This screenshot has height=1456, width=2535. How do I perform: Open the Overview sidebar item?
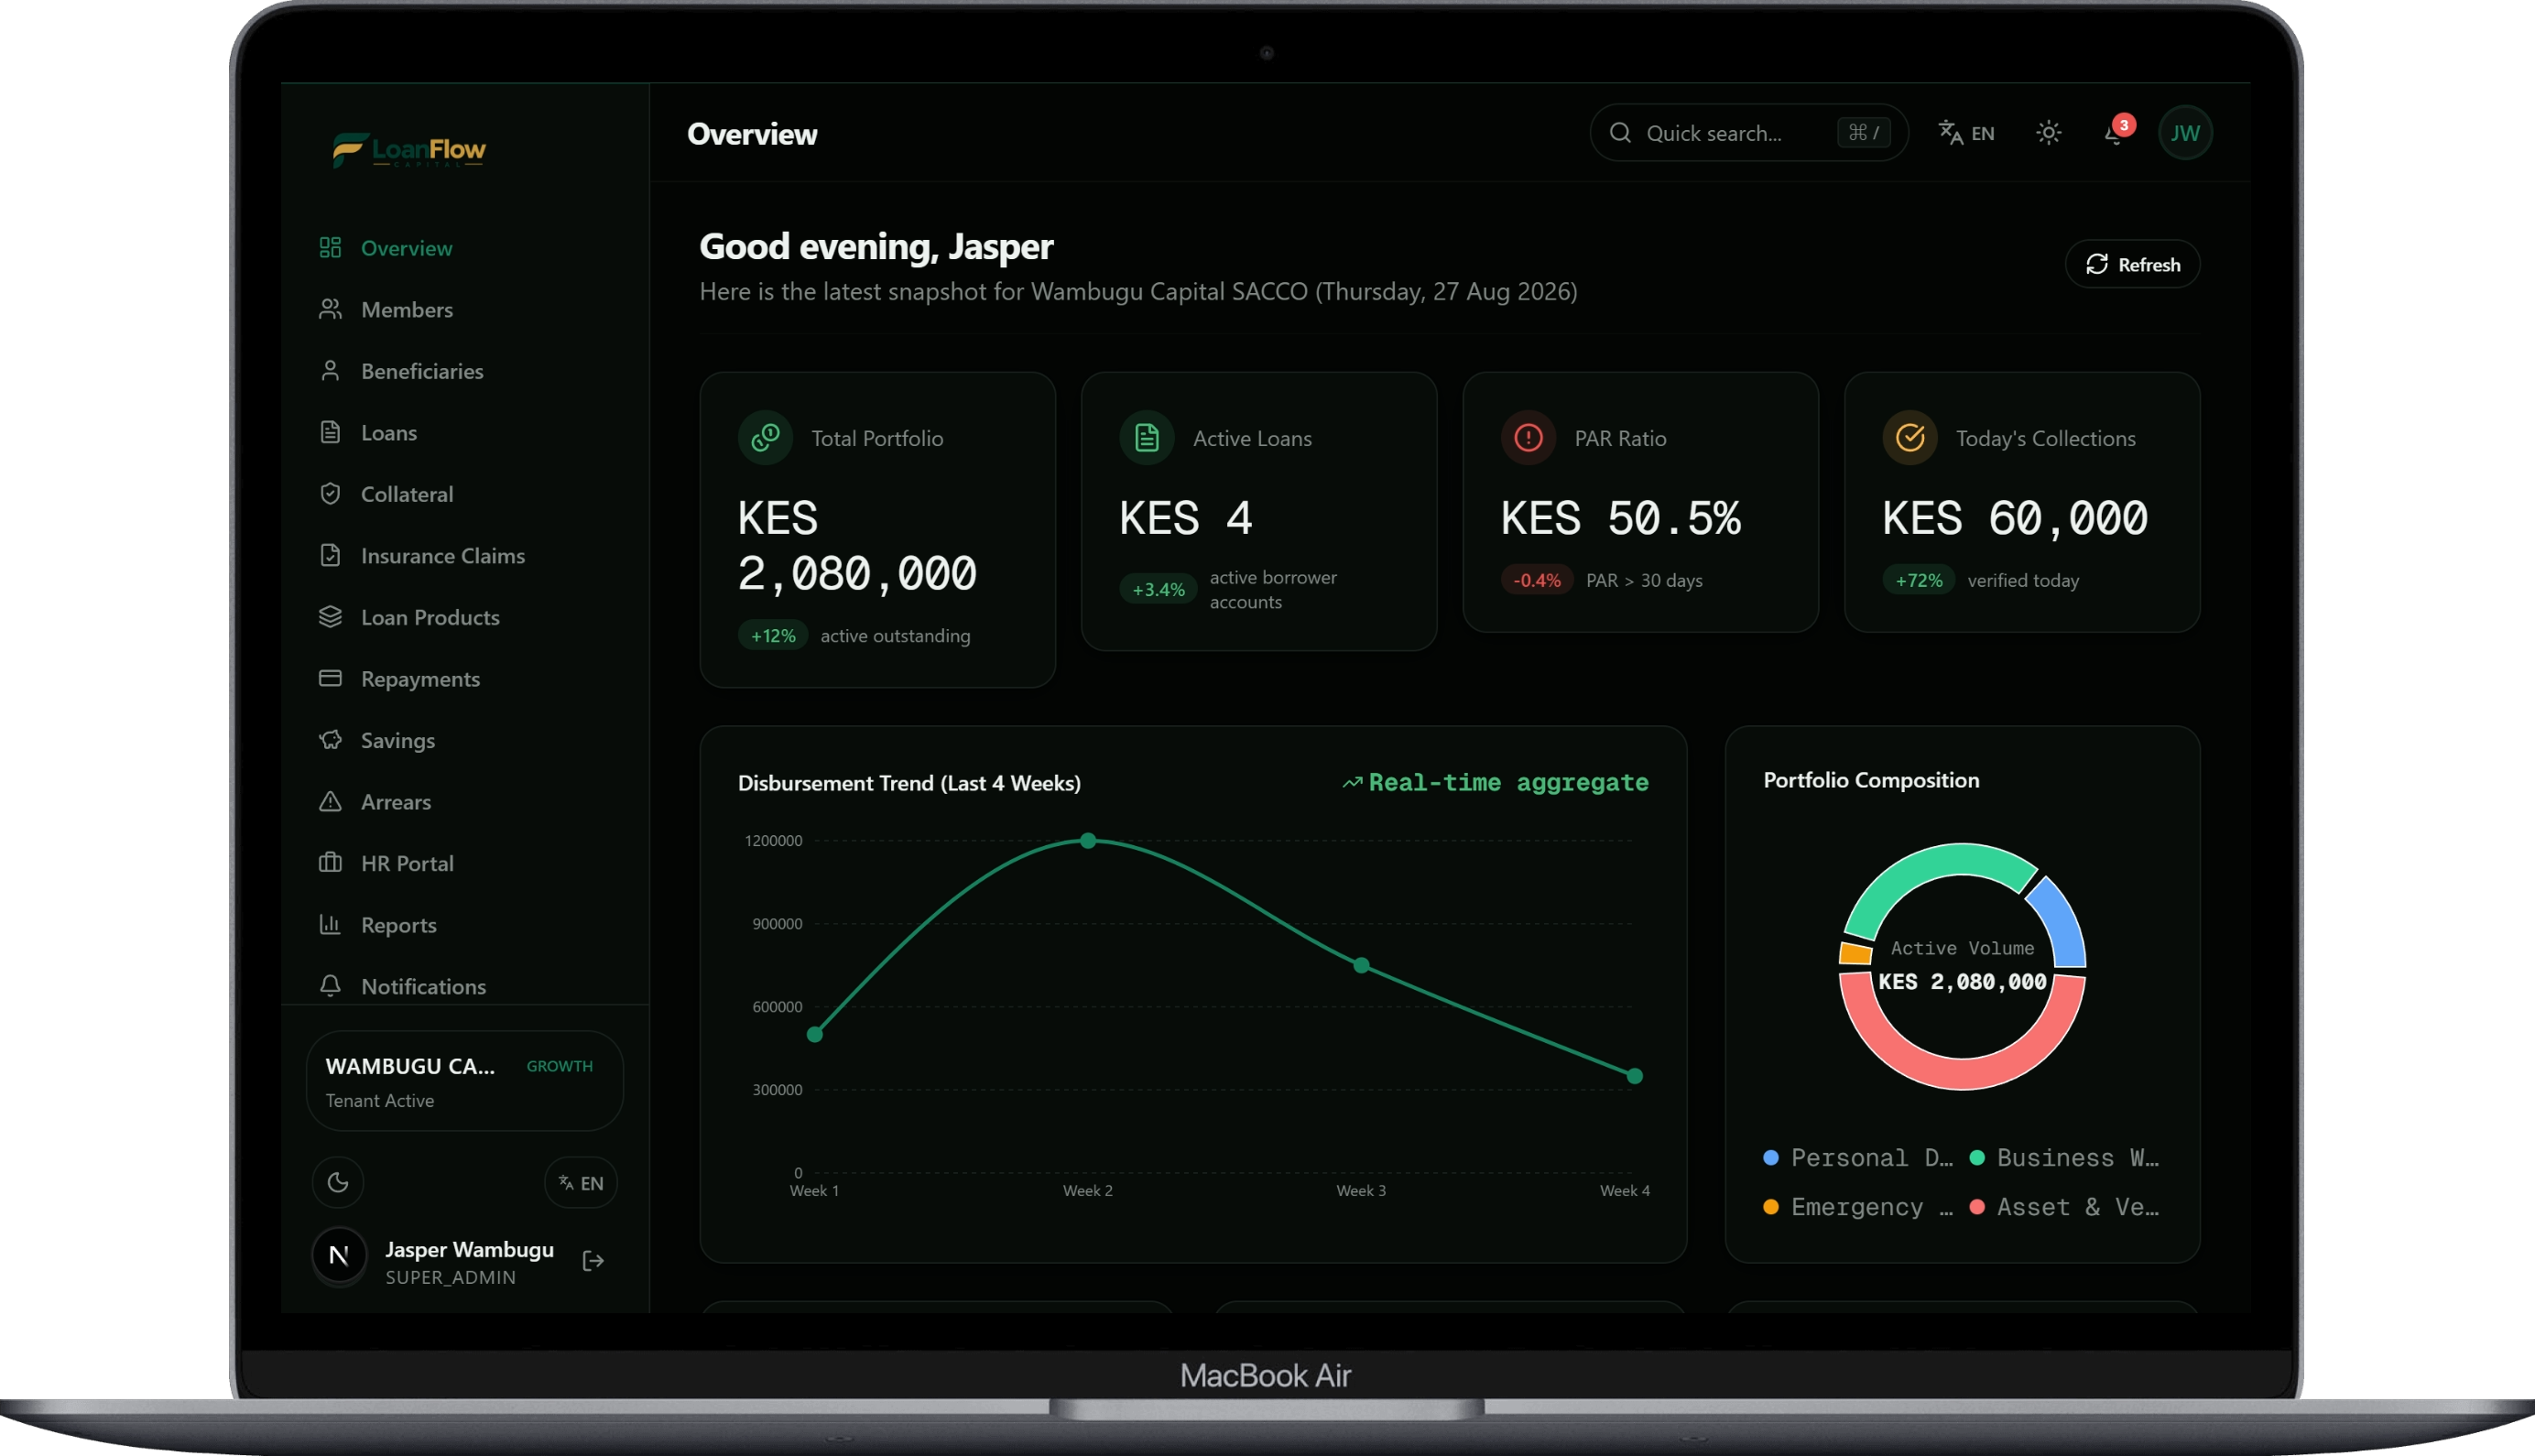click(386, 248)
